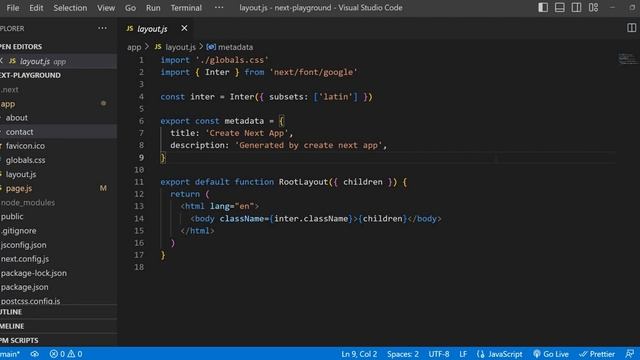The width and height of the screenshot is (640, 360).
Task: Open Problems via errors and warnings indicator
Action: [x=66, y=354]
